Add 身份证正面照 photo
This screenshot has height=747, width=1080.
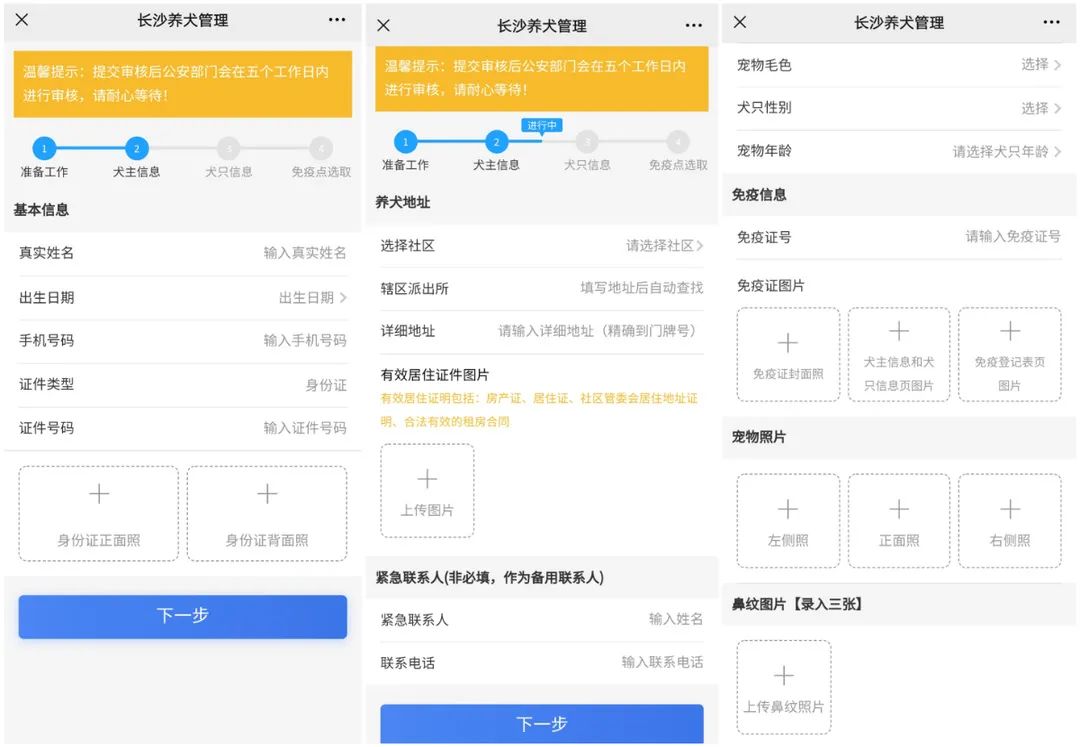pos(98,514)
